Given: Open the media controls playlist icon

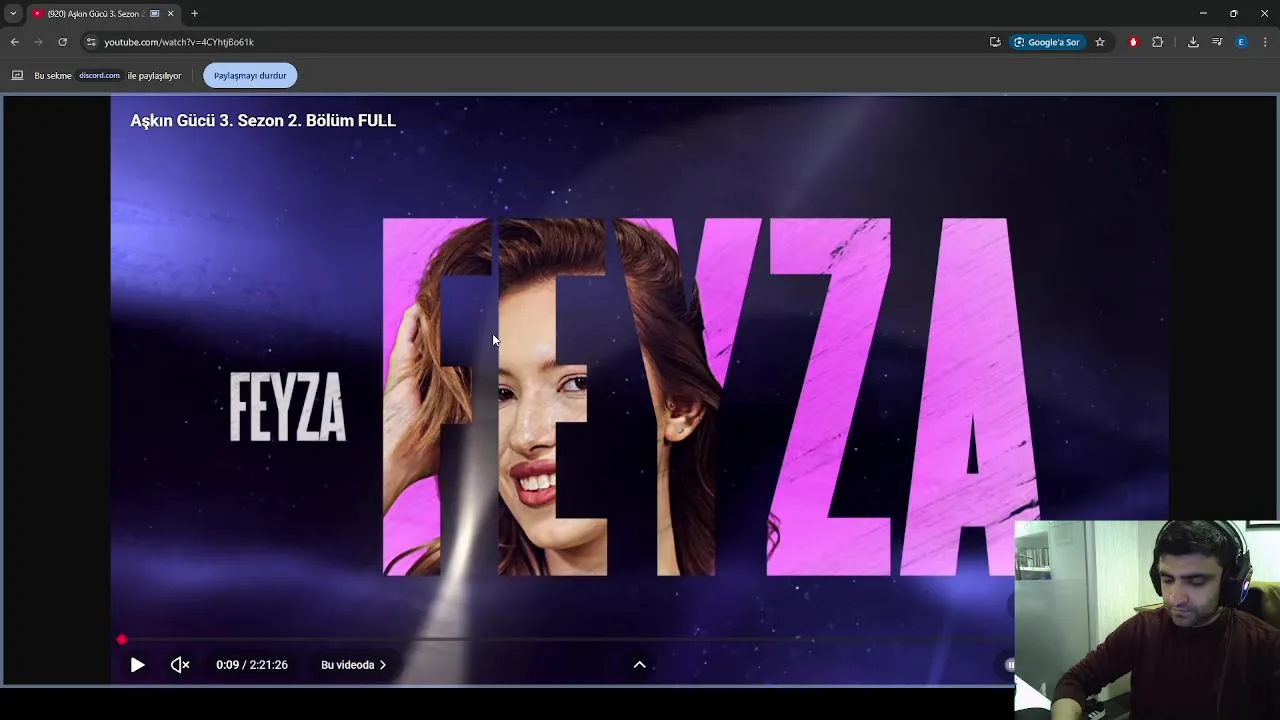Looking at the screenshot, I should point(1217,42).
